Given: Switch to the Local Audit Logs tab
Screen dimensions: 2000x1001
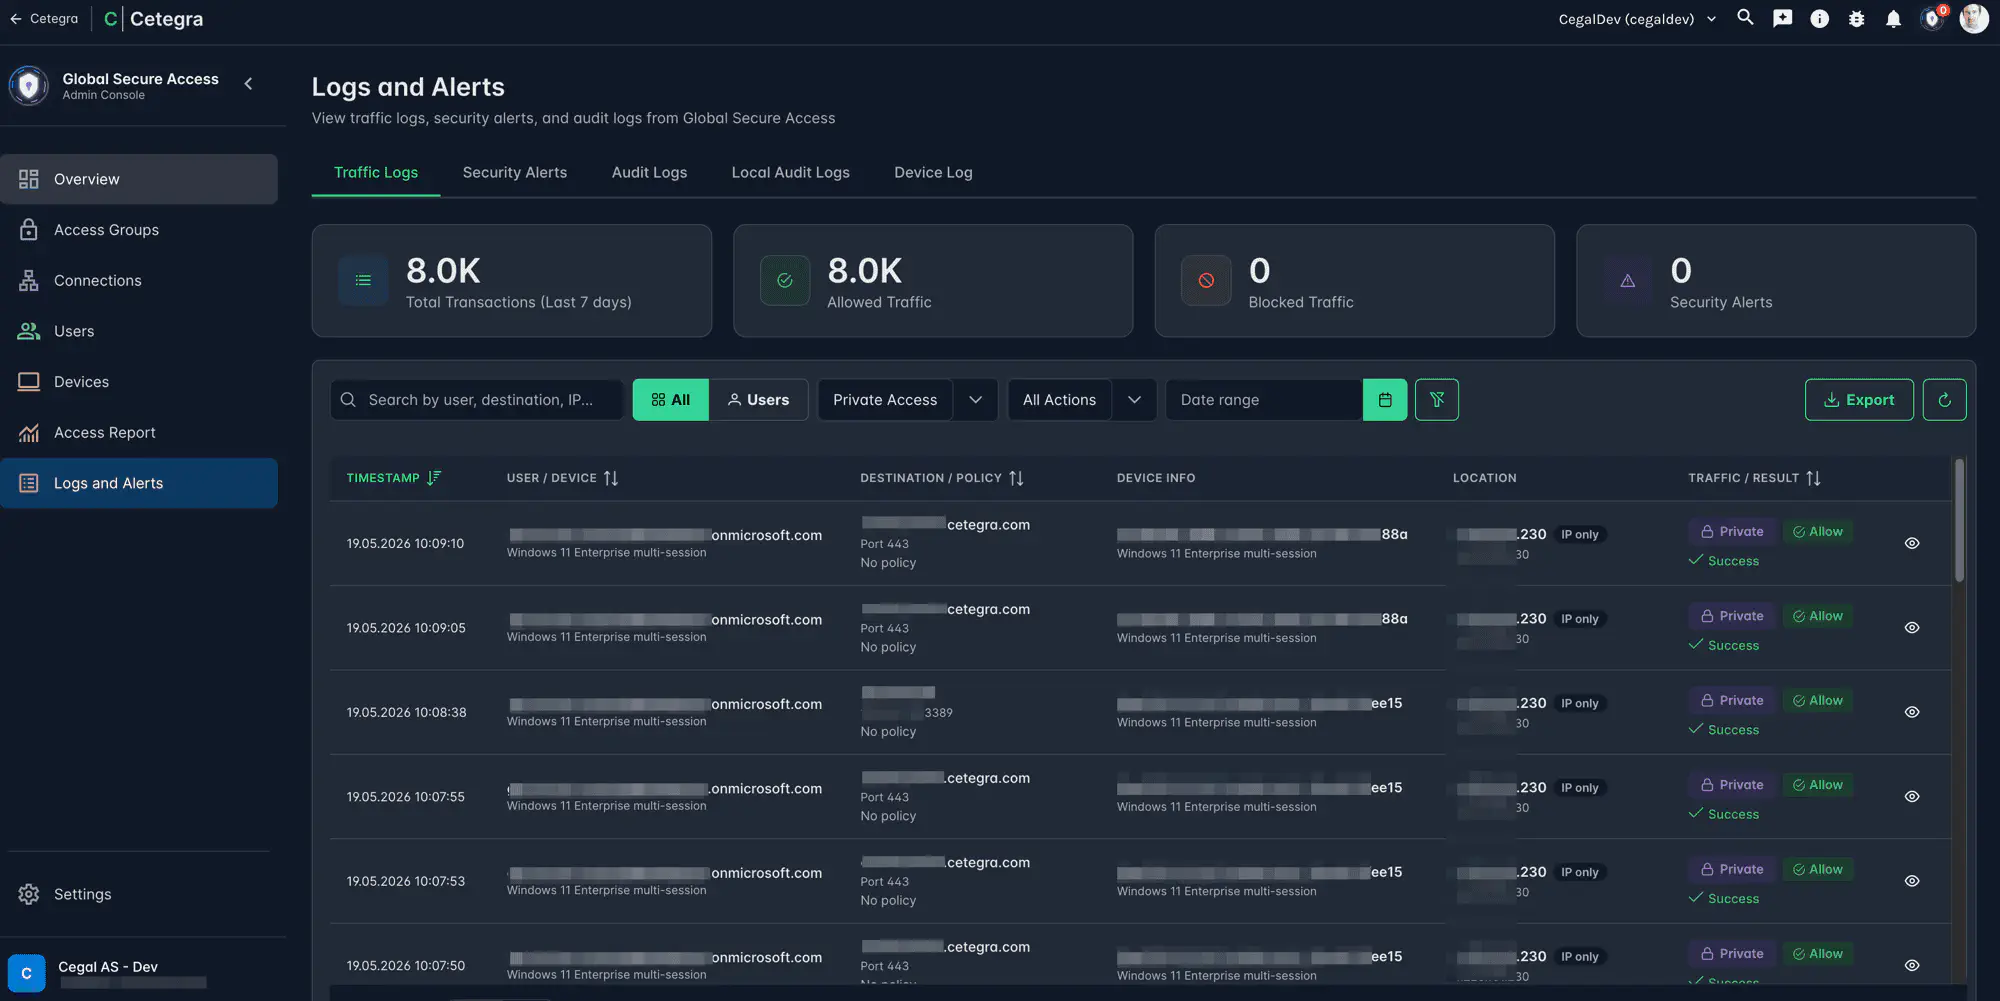Looking at the screenshot, I should [790, 172].
